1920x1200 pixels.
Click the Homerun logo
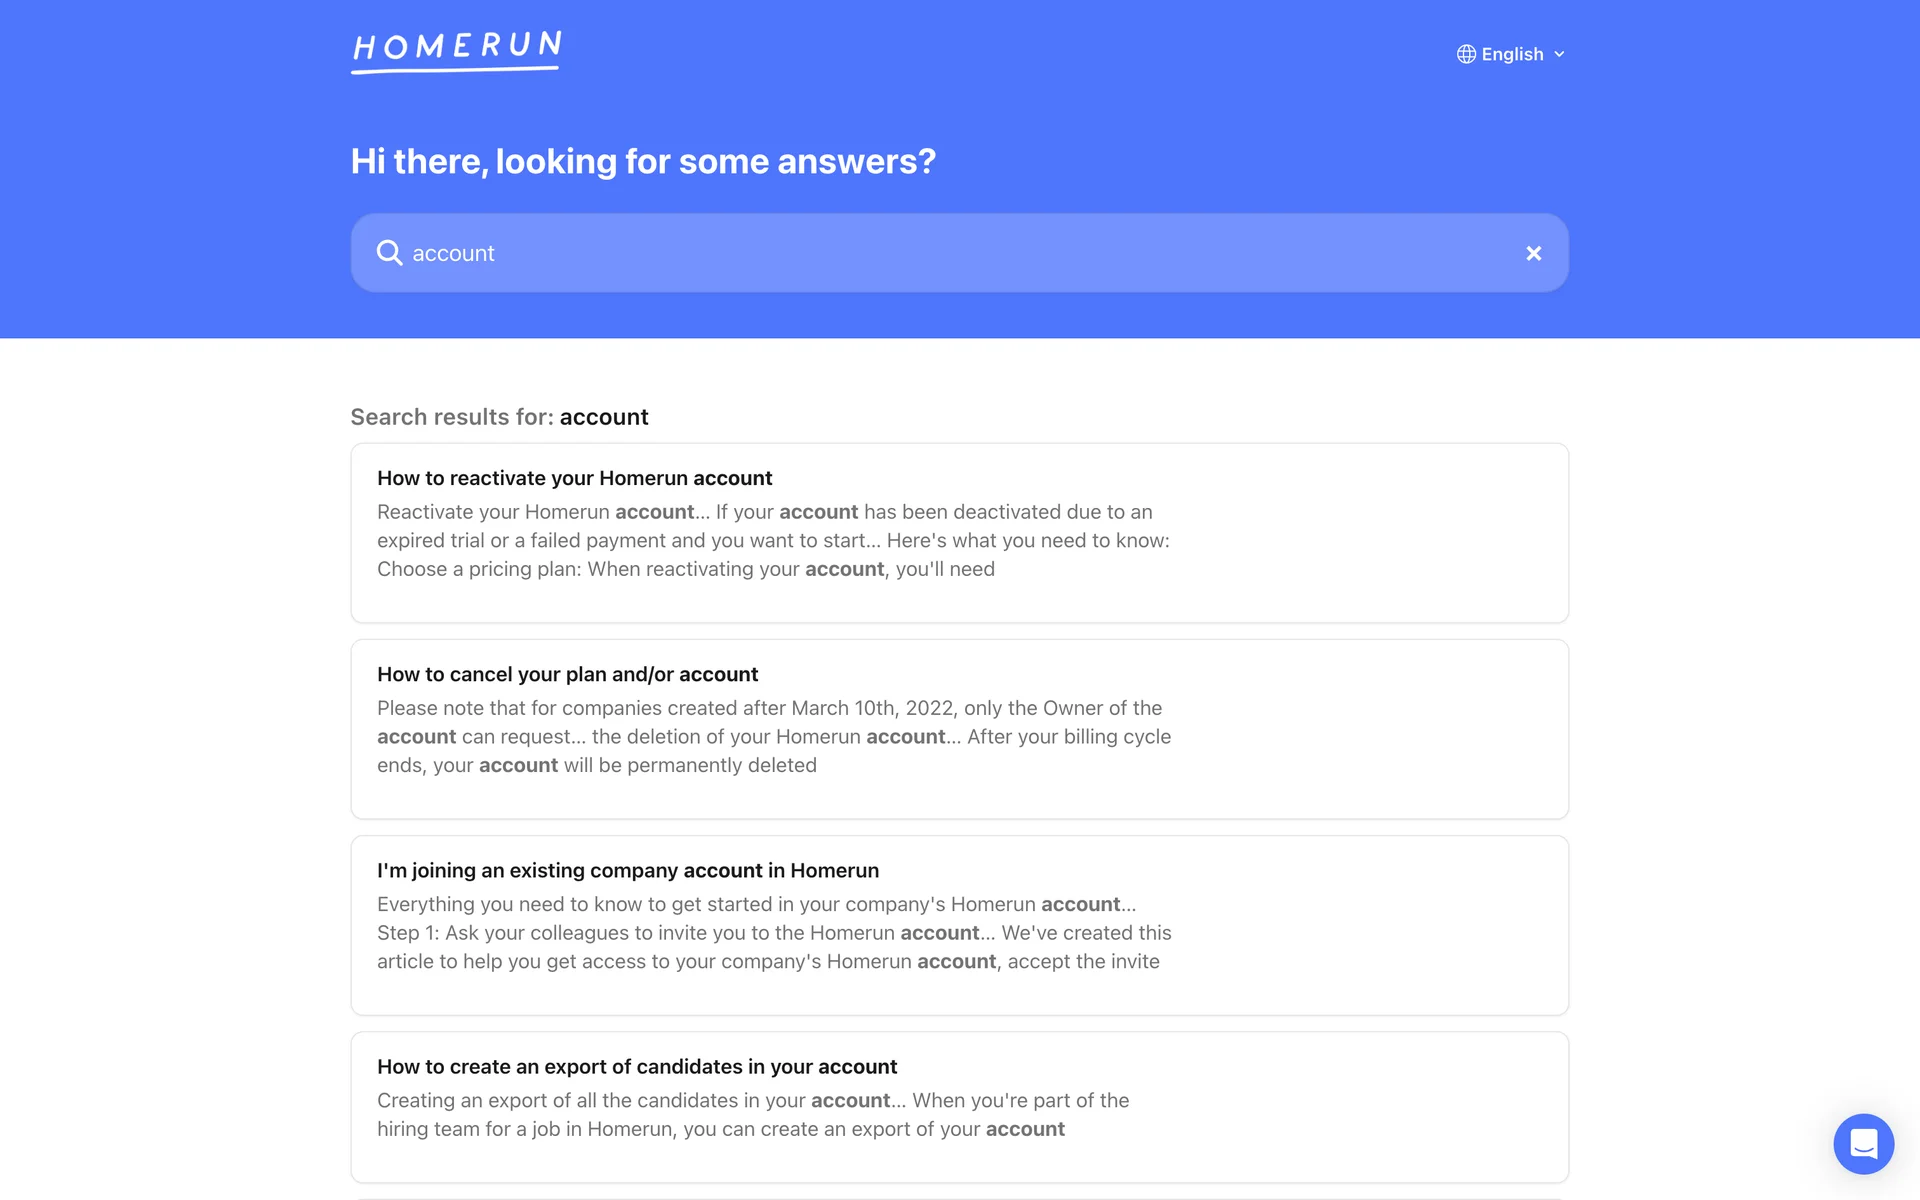click(456, 51)
